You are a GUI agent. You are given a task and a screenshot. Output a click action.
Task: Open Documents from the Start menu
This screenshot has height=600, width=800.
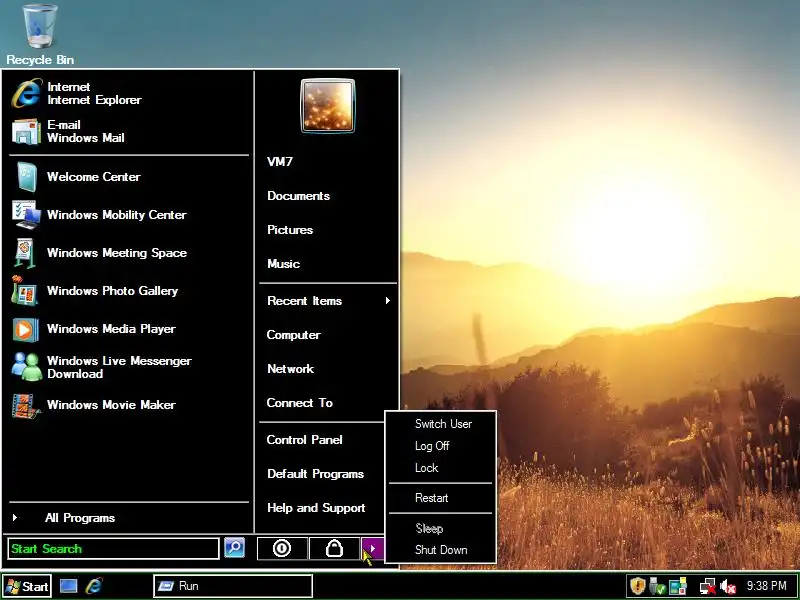point(298,196)
